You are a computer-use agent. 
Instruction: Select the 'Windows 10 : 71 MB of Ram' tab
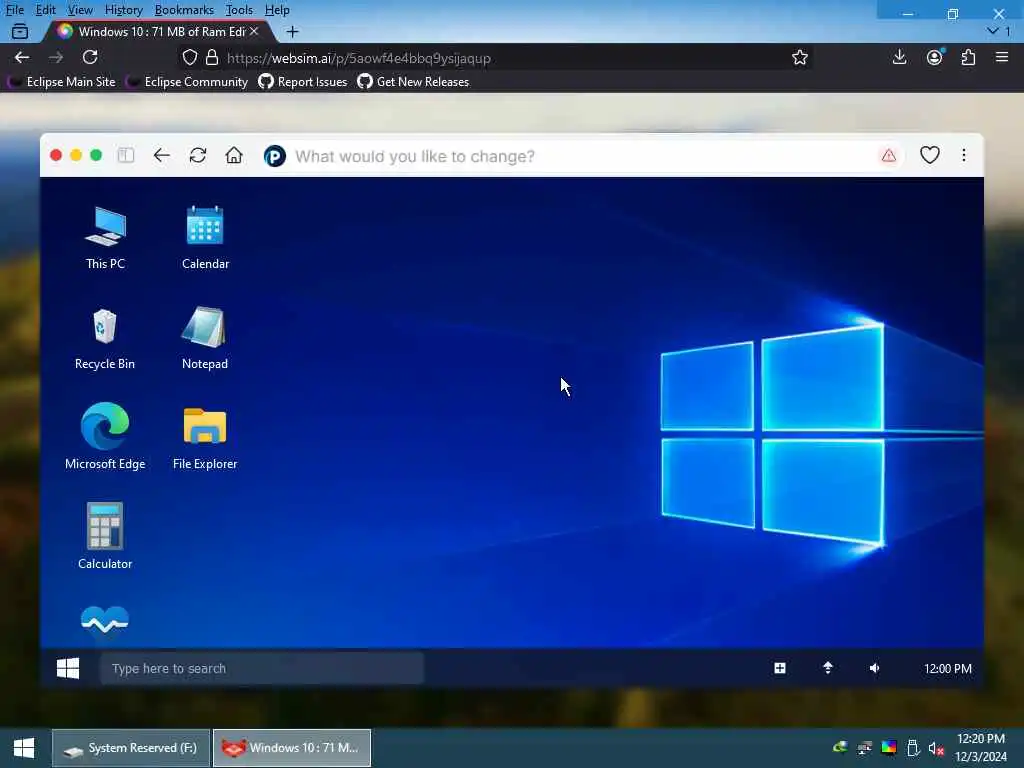coord(157,31)
